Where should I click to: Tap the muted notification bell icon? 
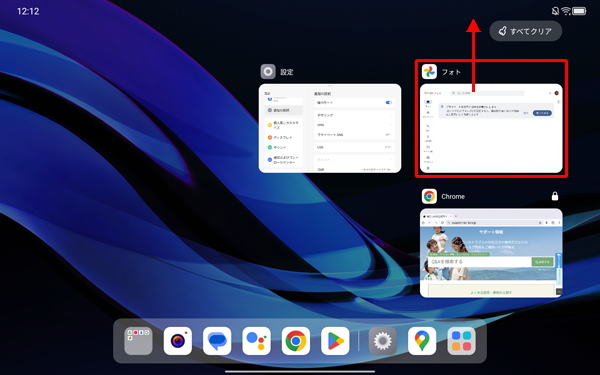tap(555, 11)
